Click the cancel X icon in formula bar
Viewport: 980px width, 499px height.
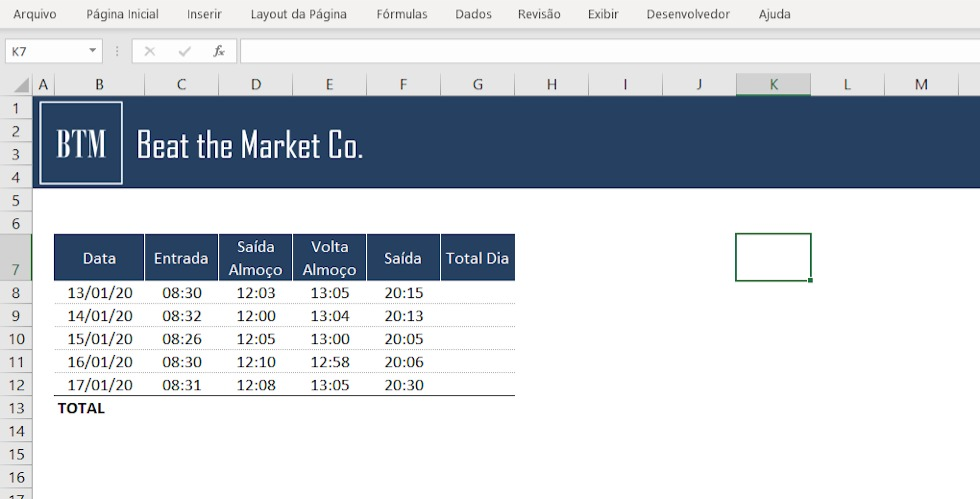coord(149,51)
